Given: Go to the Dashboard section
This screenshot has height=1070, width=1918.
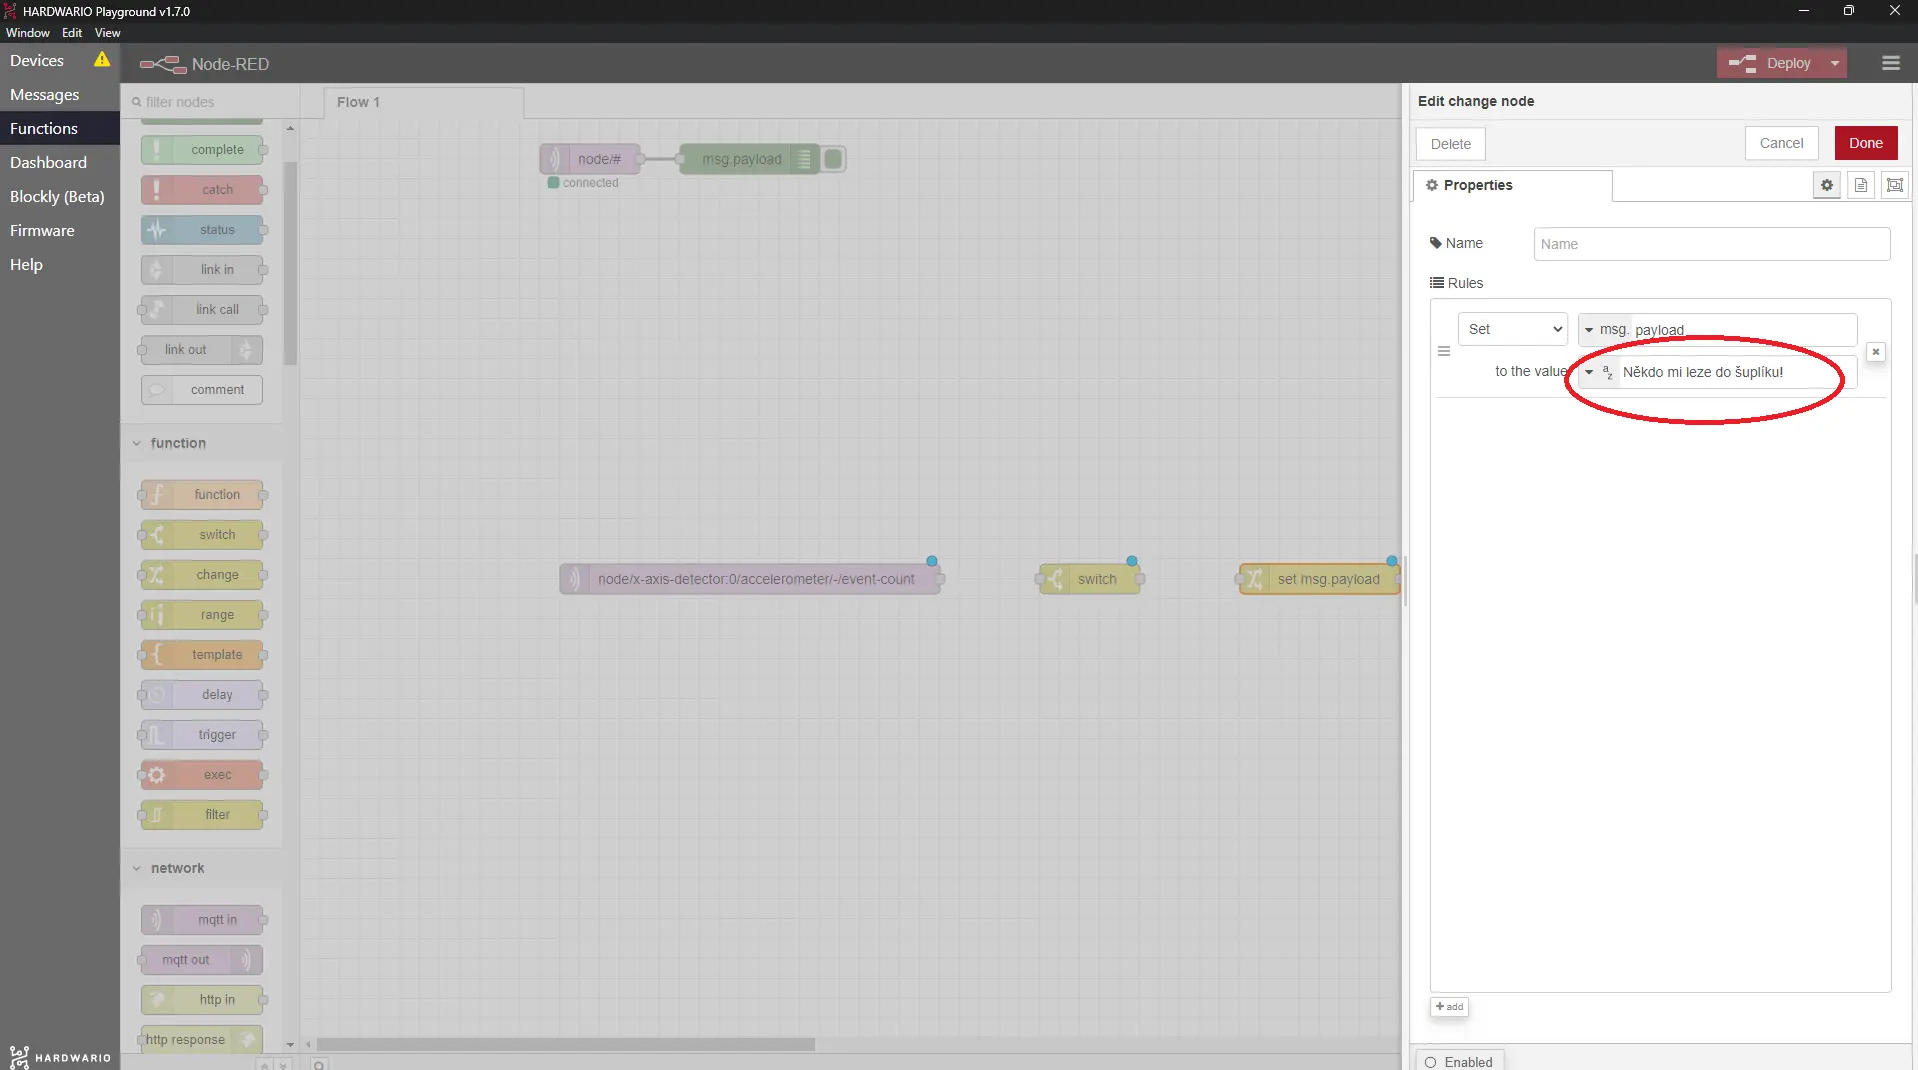Looking at the screenshot, I should [x=60, y=163].
